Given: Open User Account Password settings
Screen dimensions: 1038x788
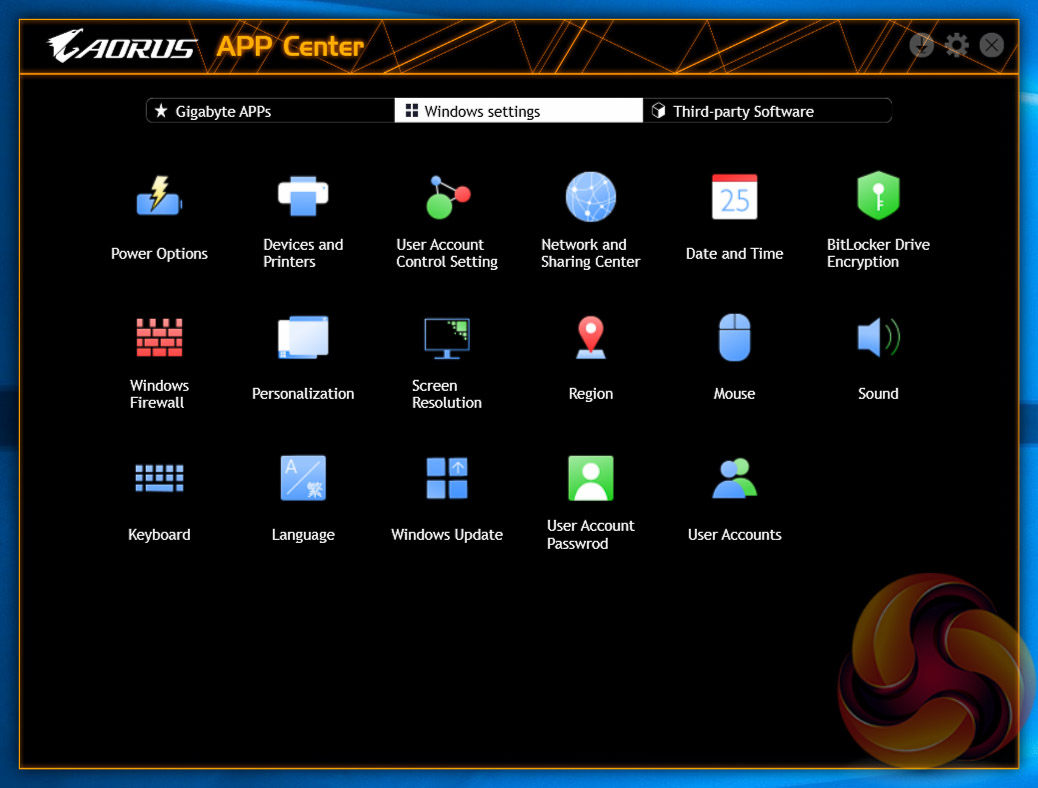Looking at the screenshot, I should click(x=591, y=478).
